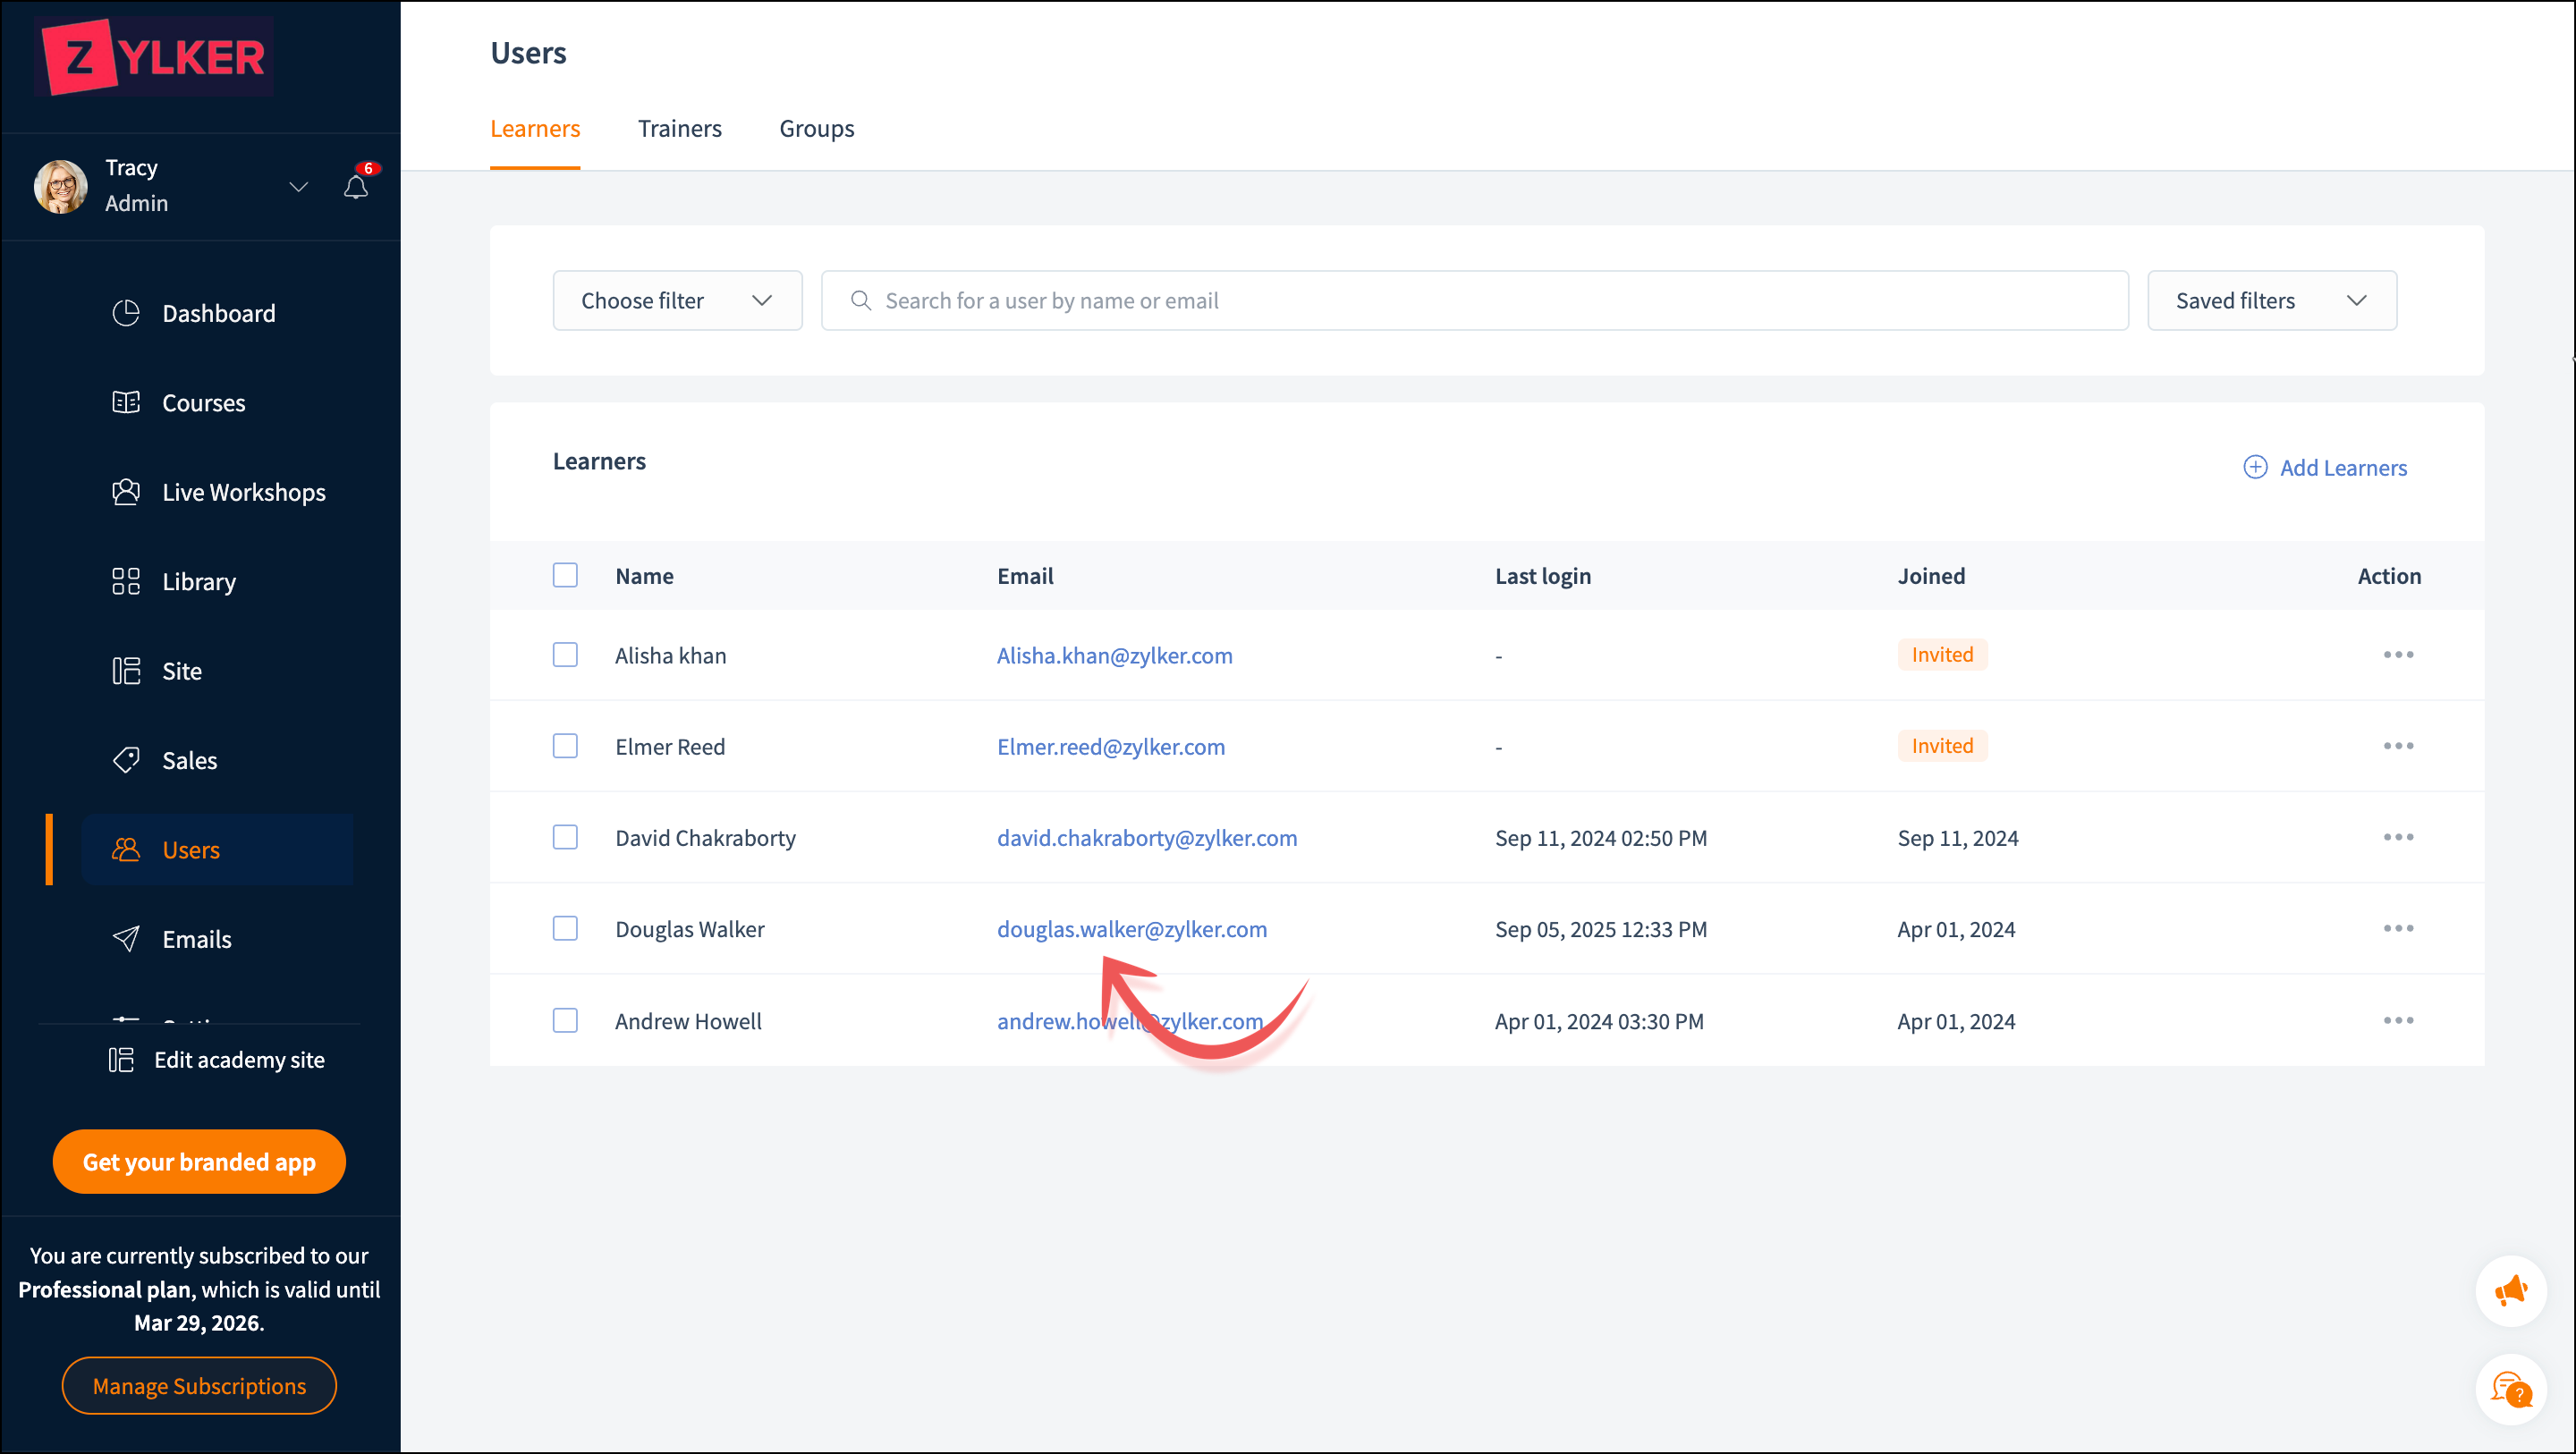The image size is (2576, 1454).
Task: Expand the Tracy Admin profile chevron
Action: pyautogui.click(x=298, y=187)
